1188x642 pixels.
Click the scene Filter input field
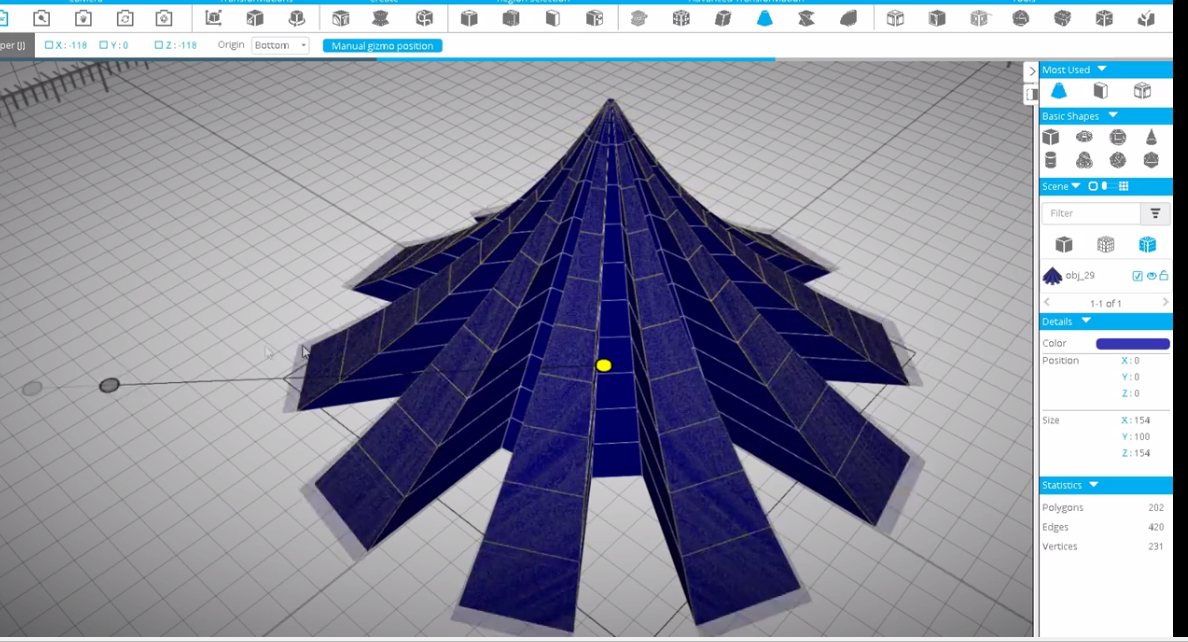click(1092, 214)
